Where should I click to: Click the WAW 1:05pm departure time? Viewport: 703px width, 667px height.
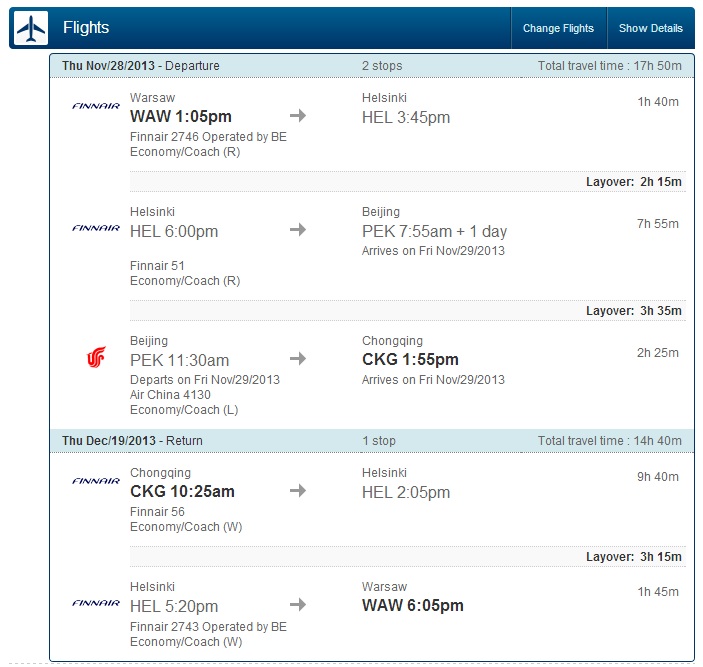[x=181, y=117]
